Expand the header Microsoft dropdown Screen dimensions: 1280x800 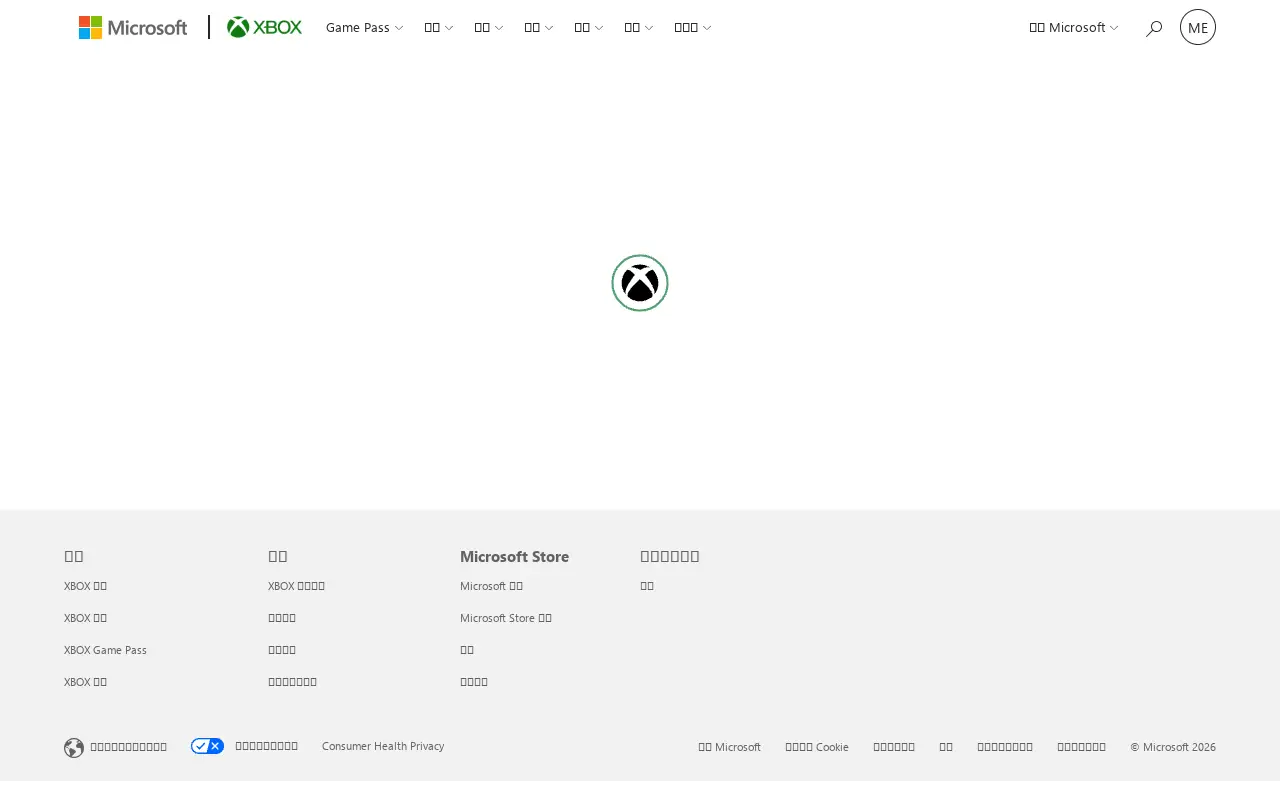click(1073, 27)
